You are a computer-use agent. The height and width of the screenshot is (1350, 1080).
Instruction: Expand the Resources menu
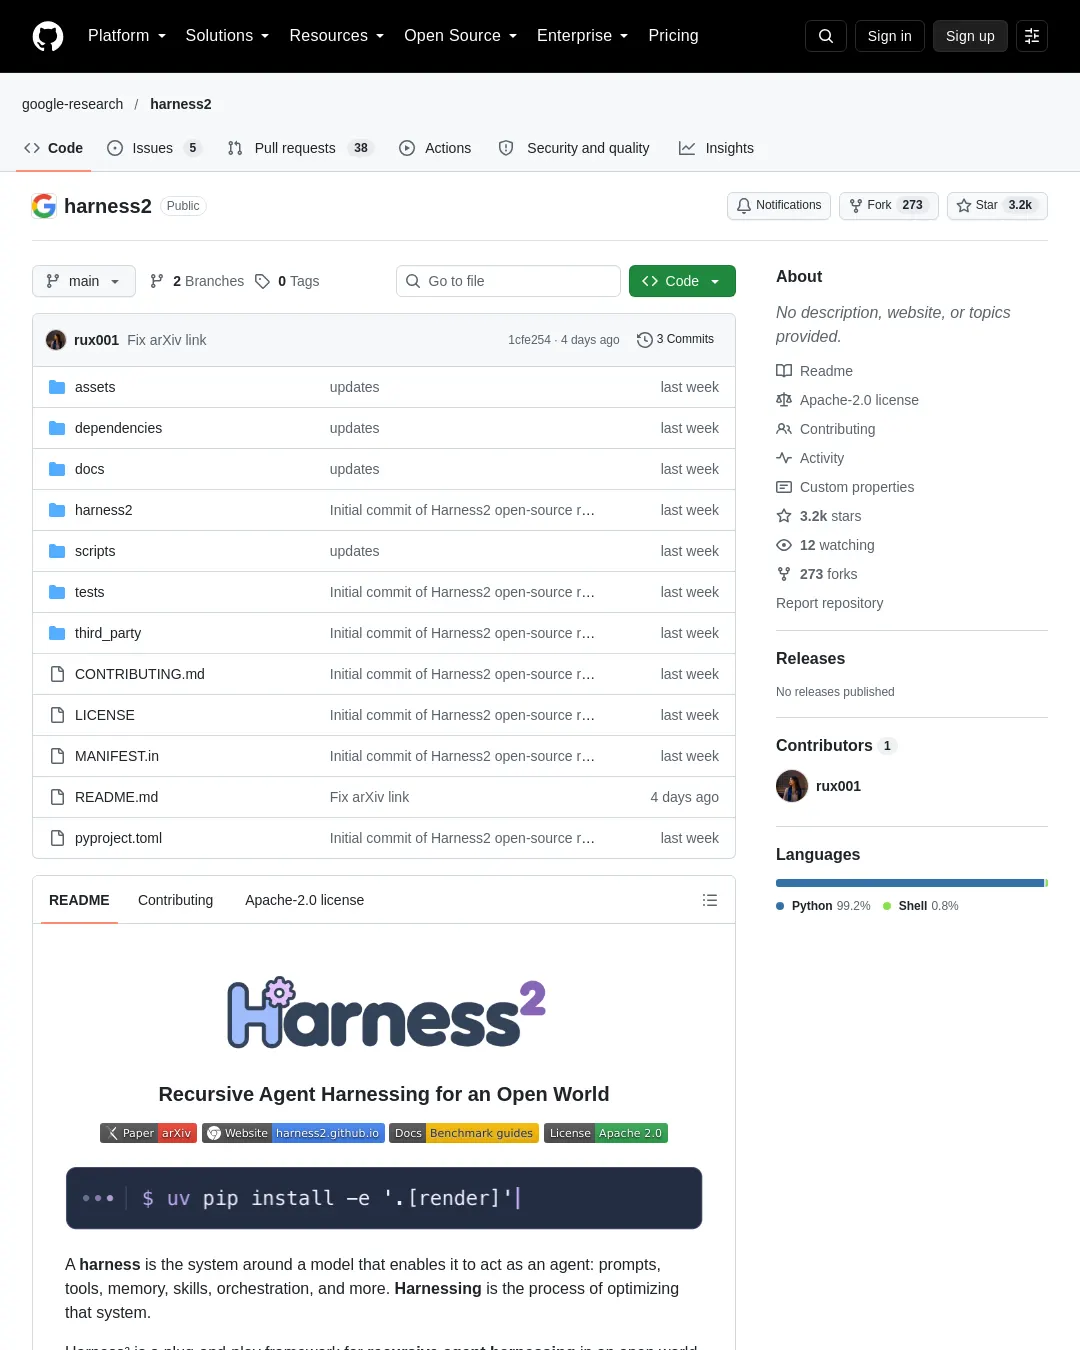tap(337, 36)
